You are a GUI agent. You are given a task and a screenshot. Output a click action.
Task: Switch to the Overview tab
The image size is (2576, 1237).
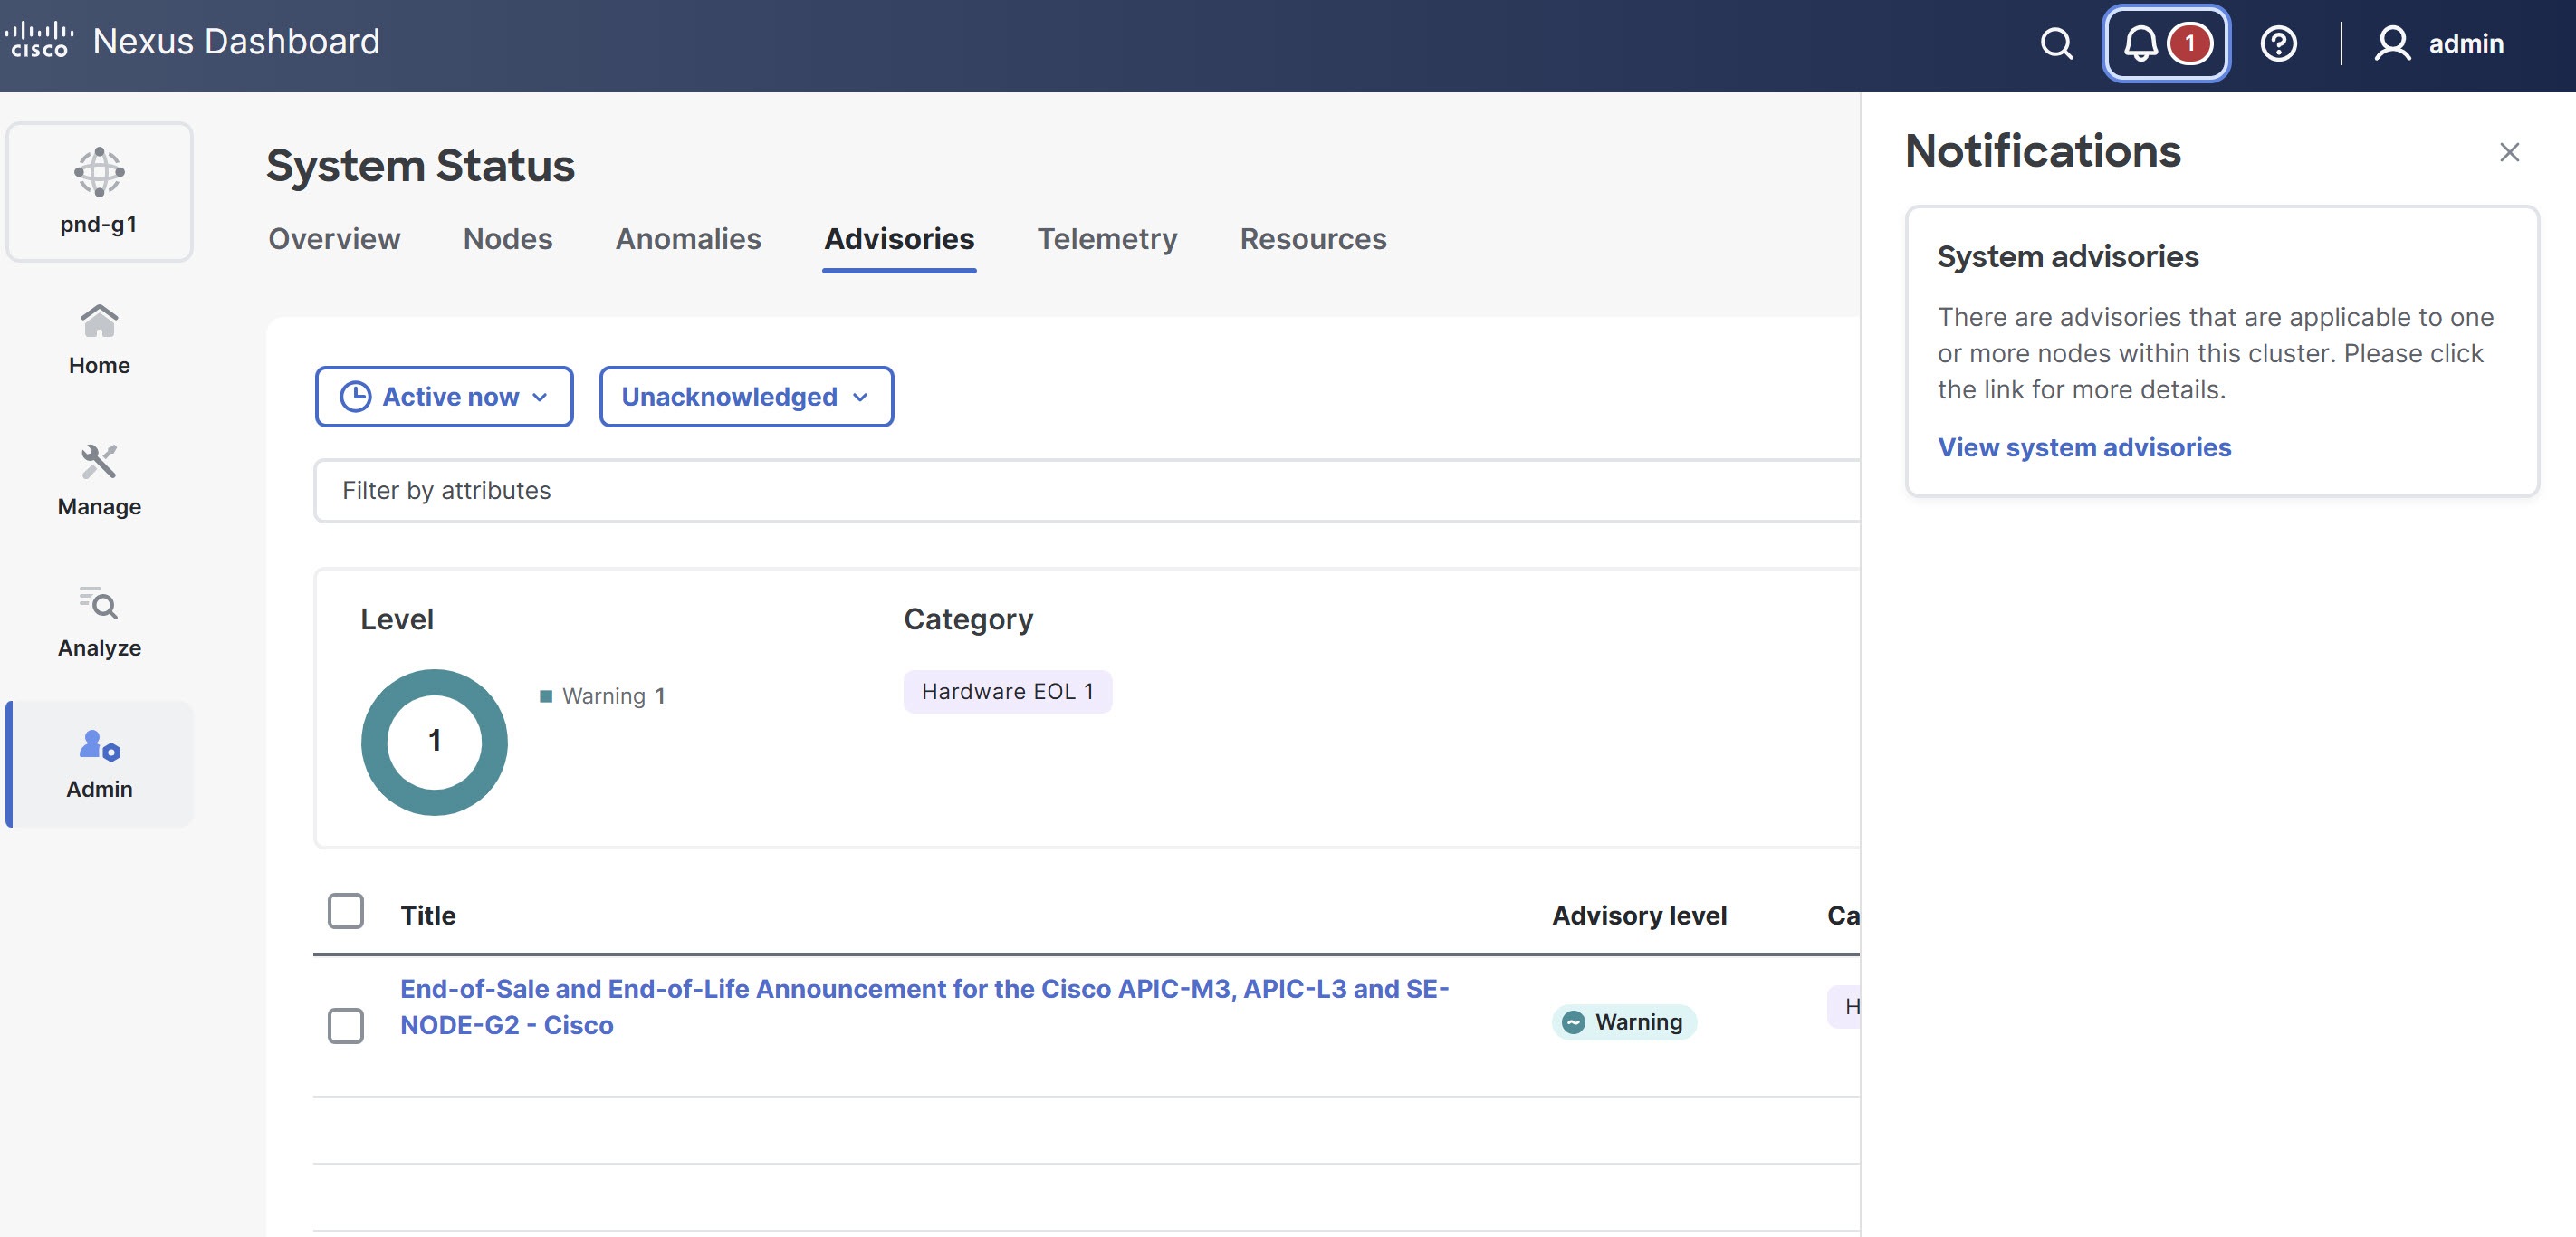334,239
